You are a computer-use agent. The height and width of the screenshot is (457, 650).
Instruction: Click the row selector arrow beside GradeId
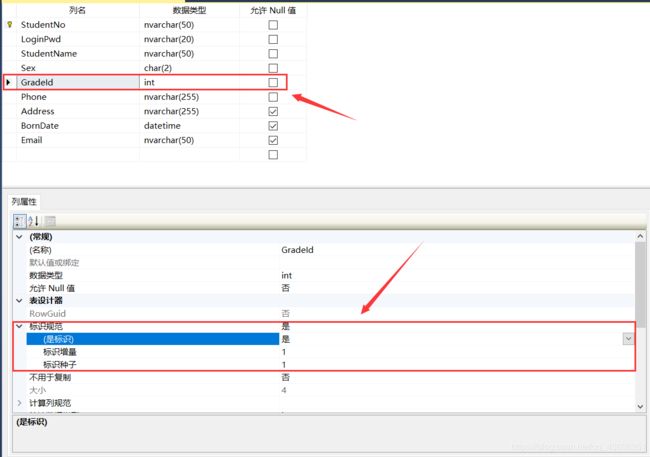[x=8, y=82]
